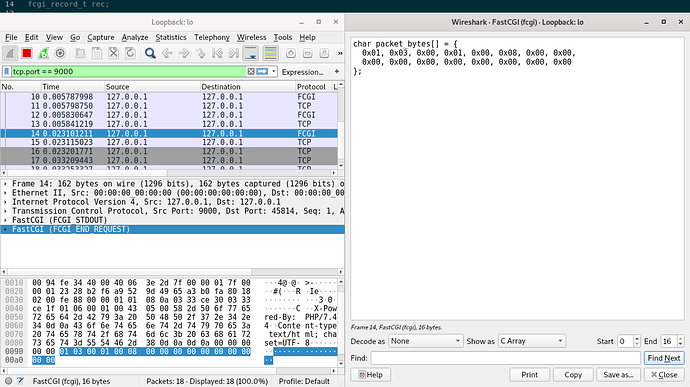This screenshot has height=387, width=690.
Task: Open the Statistics menu
Action: (171, 37)
